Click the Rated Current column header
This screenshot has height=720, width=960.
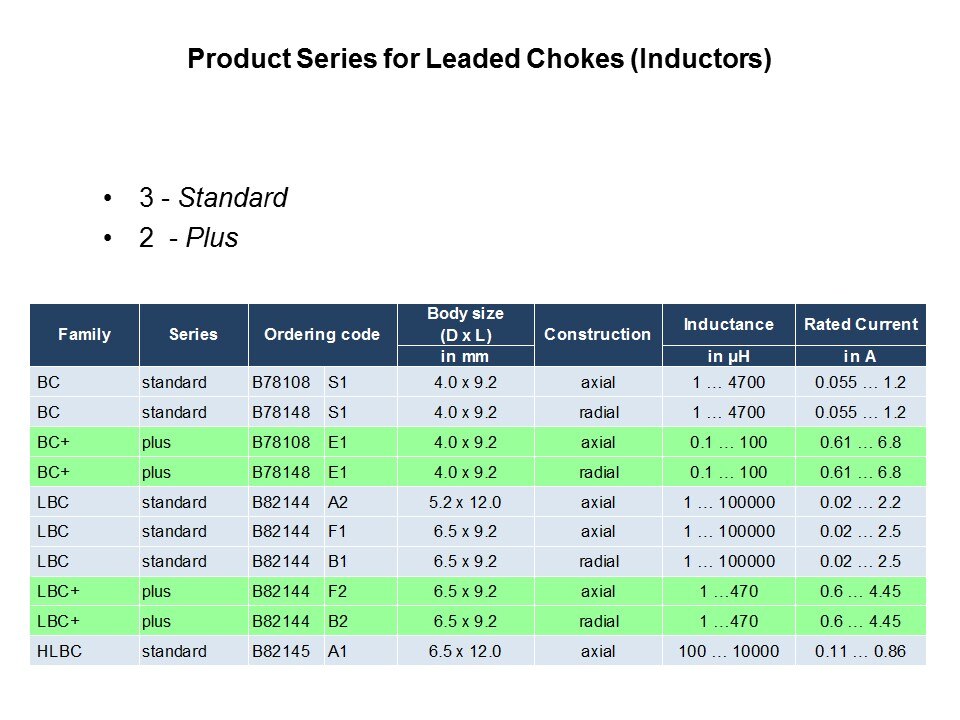click(x=860, y=324)
